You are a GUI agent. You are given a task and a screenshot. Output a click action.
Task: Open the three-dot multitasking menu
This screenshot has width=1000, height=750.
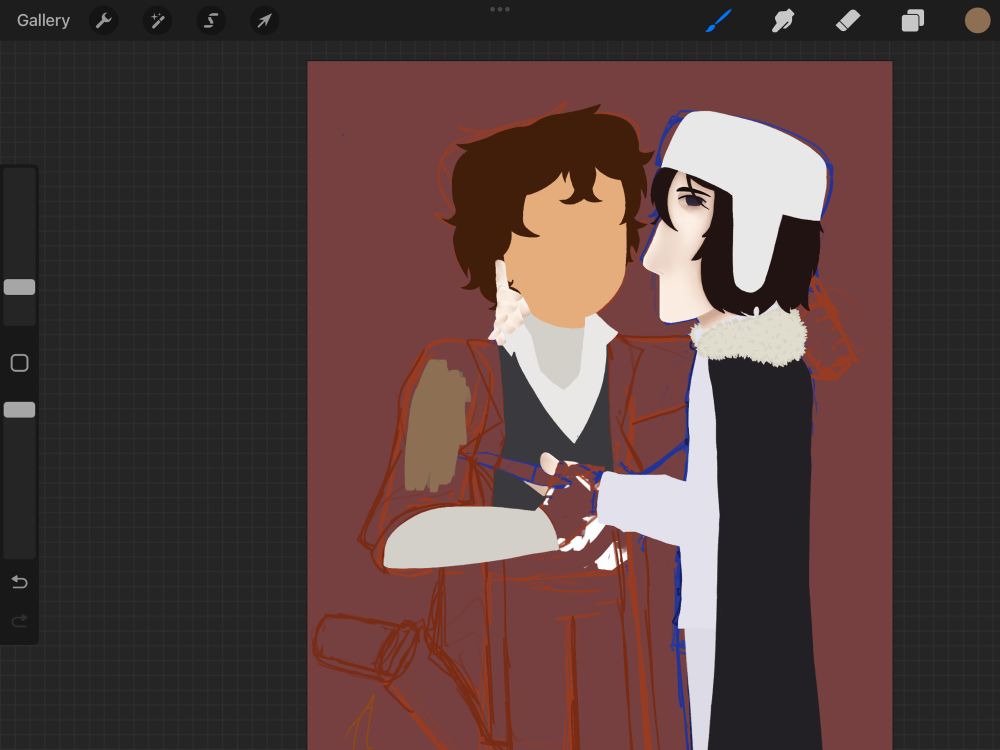(500, 9)
